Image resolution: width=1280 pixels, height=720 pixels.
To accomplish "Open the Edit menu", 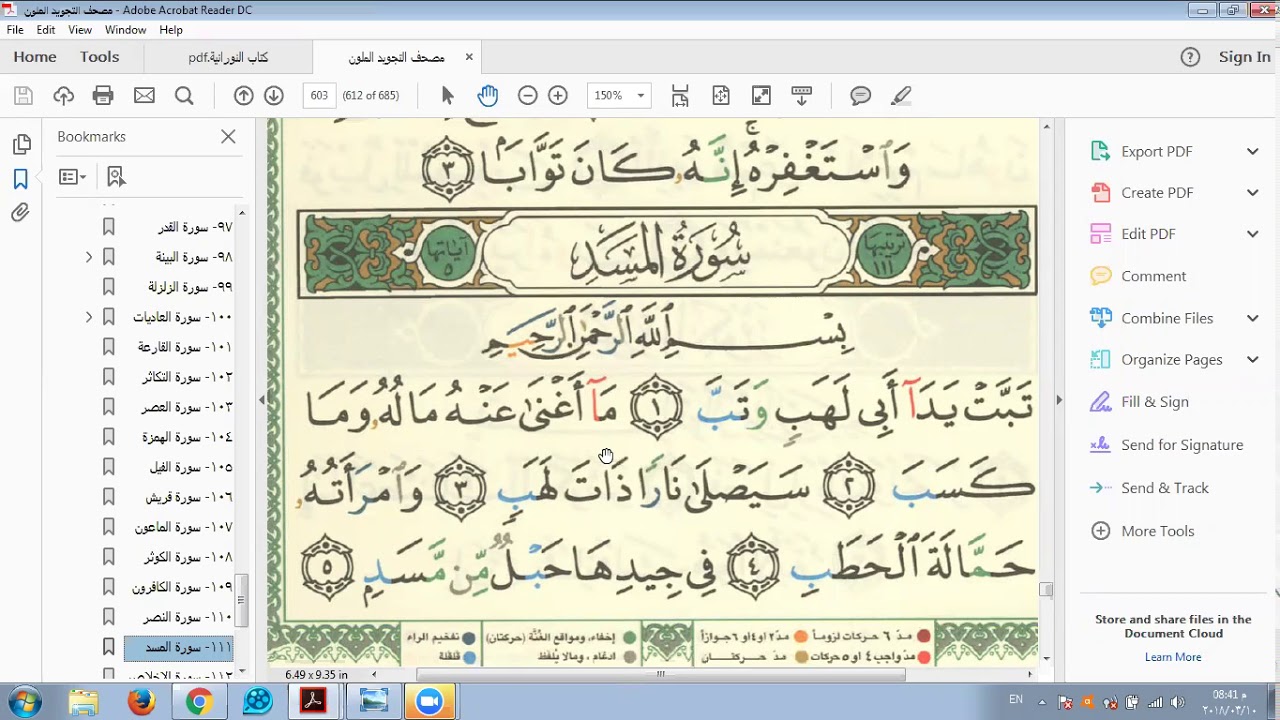I will coord(46,30).
